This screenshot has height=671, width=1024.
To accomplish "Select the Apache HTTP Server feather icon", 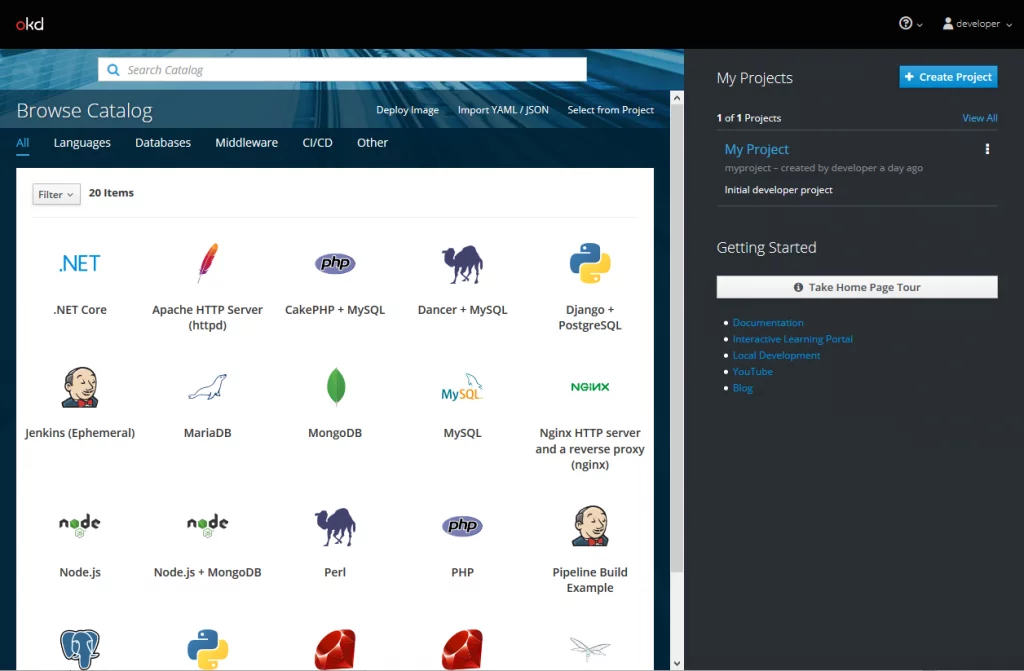I will coord(208,263).
